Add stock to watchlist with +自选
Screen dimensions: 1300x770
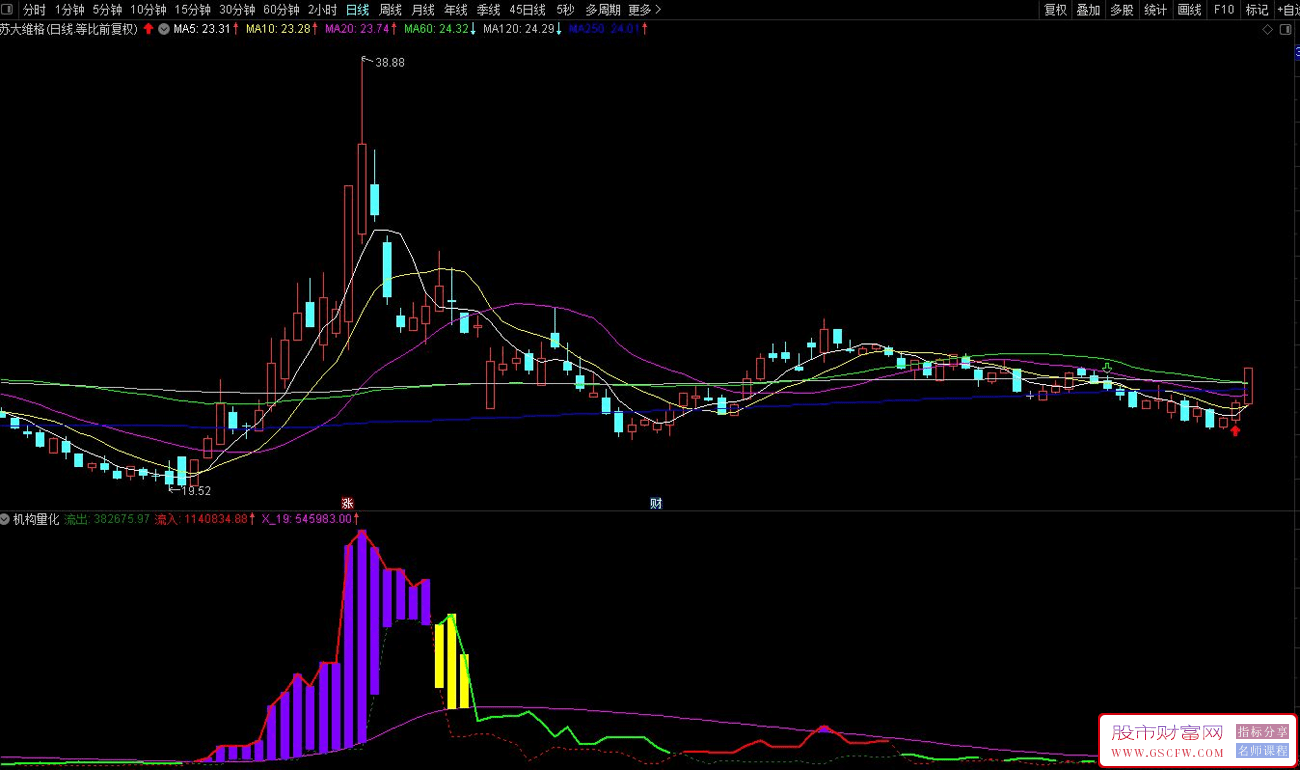[1287, 10]
